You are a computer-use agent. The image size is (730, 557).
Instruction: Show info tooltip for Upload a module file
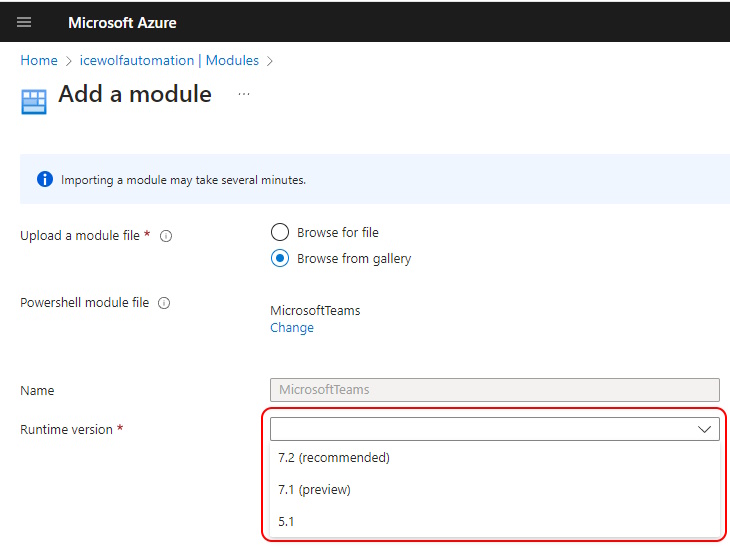pos(166,236)
